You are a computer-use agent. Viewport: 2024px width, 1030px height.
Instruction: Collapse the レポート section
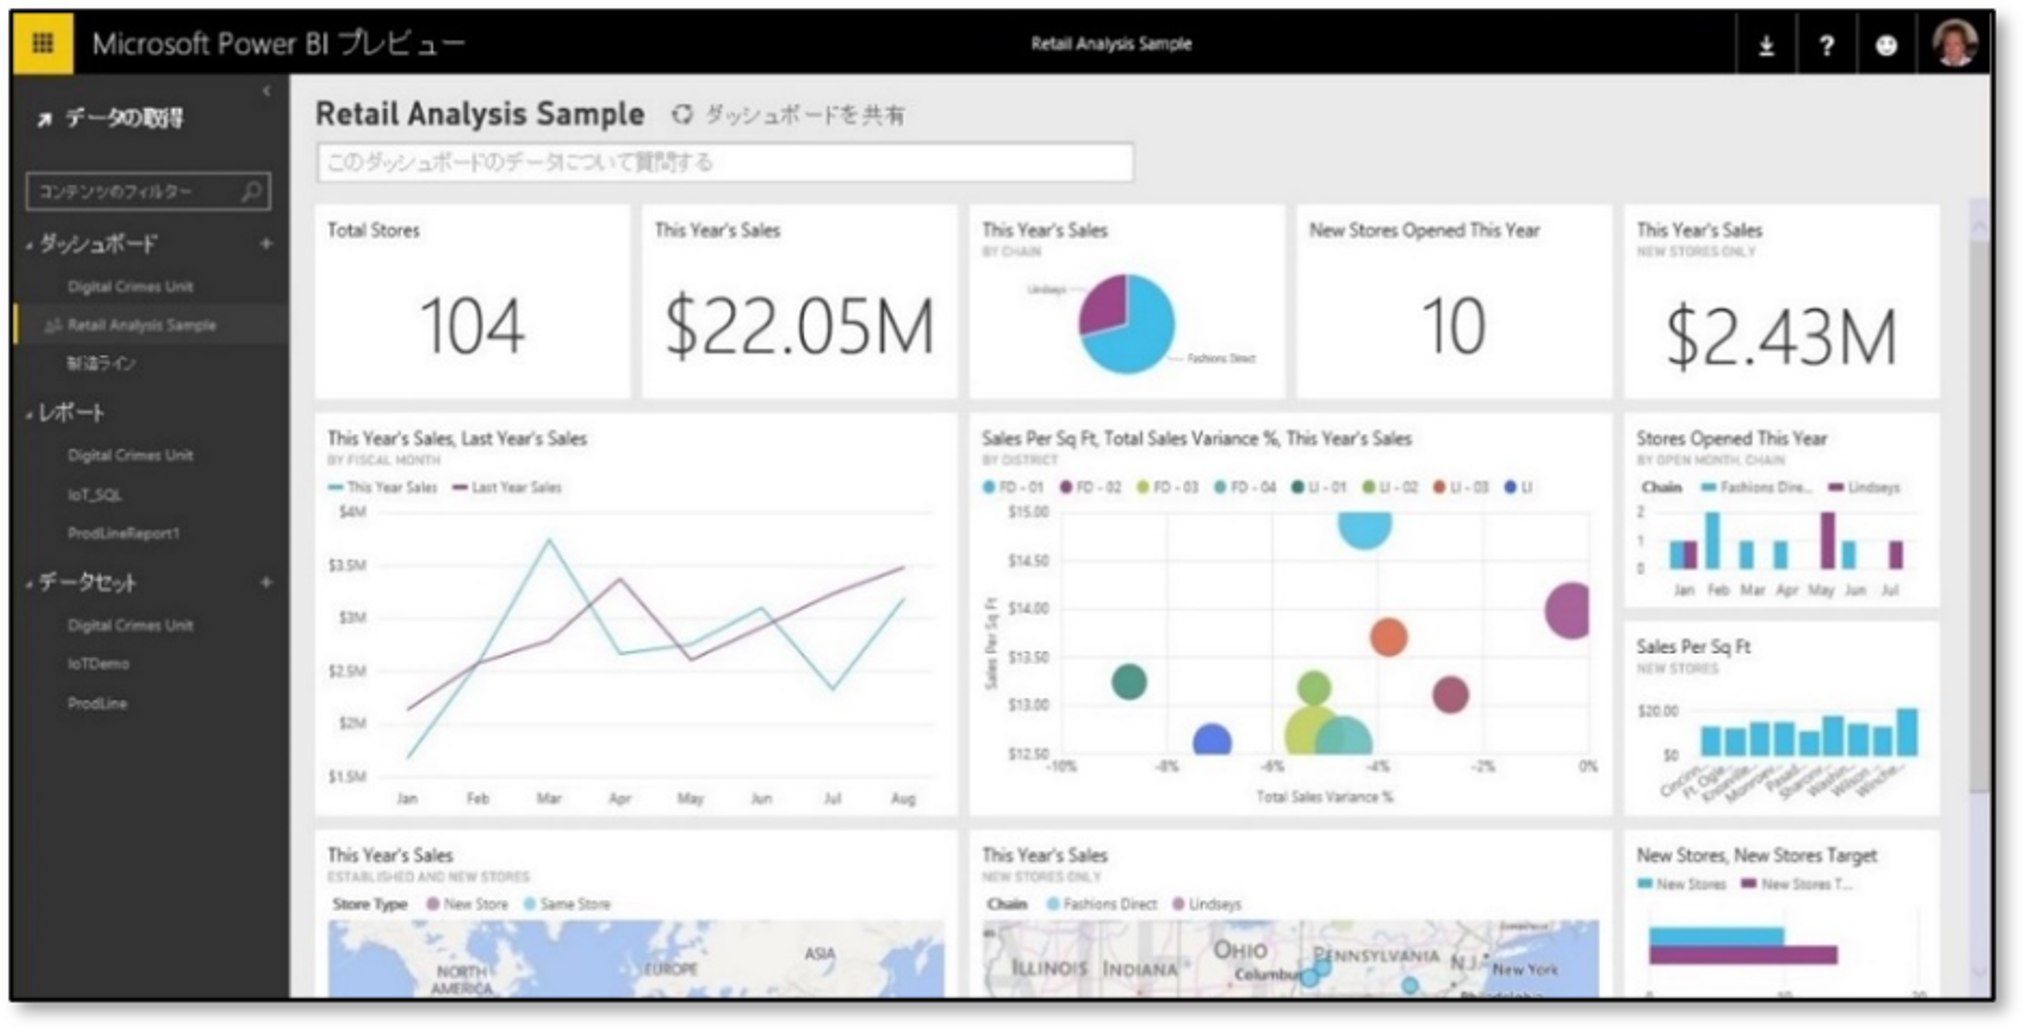click(x=29, y=413)
